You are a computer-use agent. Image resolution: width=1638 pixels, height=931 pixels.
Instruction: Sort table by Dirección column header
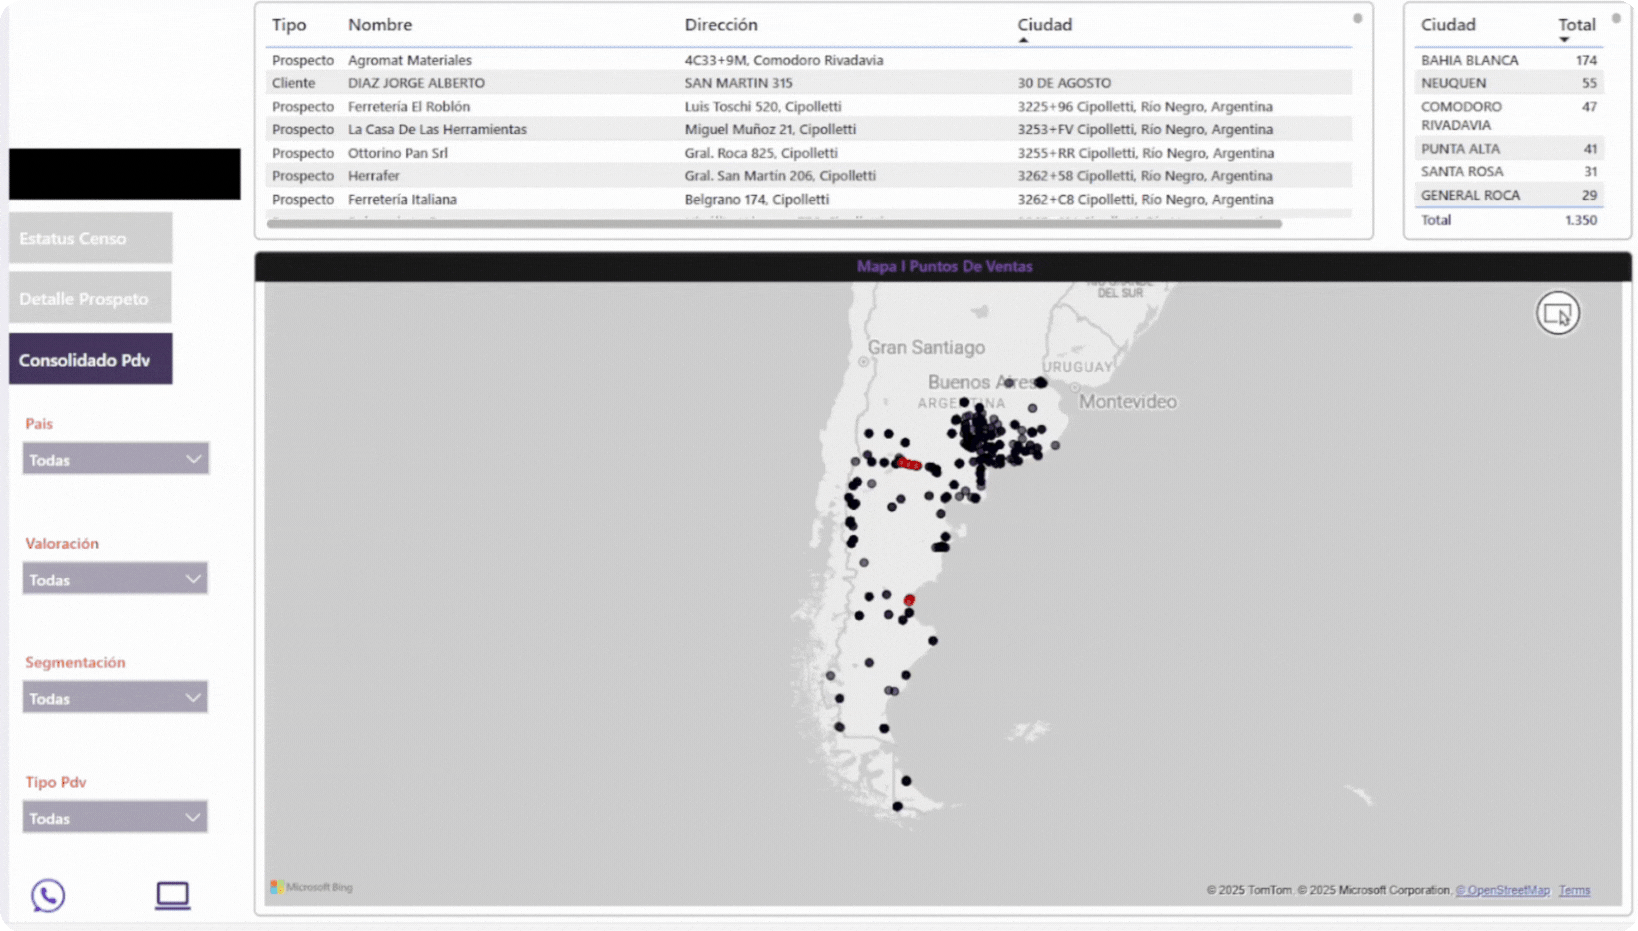(x=721, y=25)
